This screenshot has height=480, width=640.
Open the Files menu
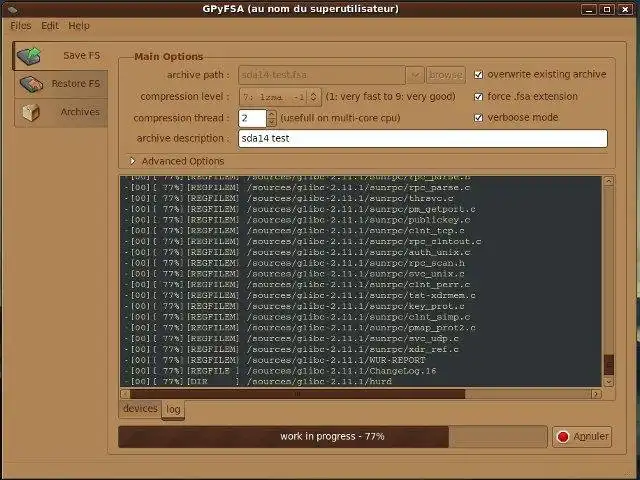20,26
